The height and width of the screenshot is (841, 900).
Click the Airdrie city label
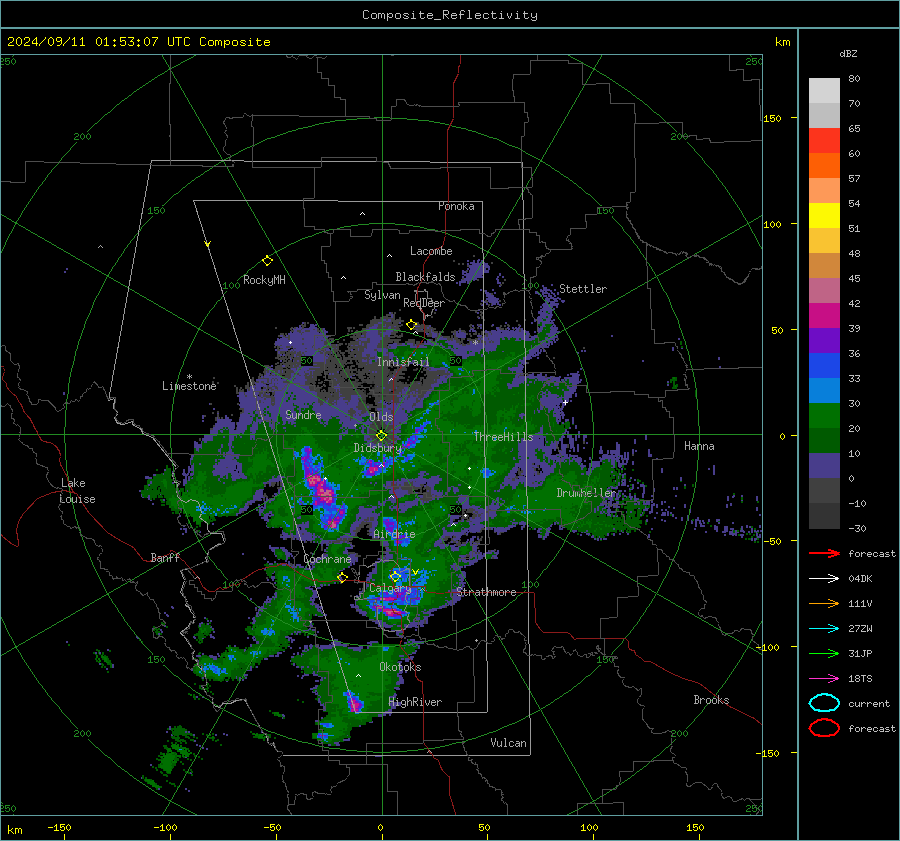394,534
